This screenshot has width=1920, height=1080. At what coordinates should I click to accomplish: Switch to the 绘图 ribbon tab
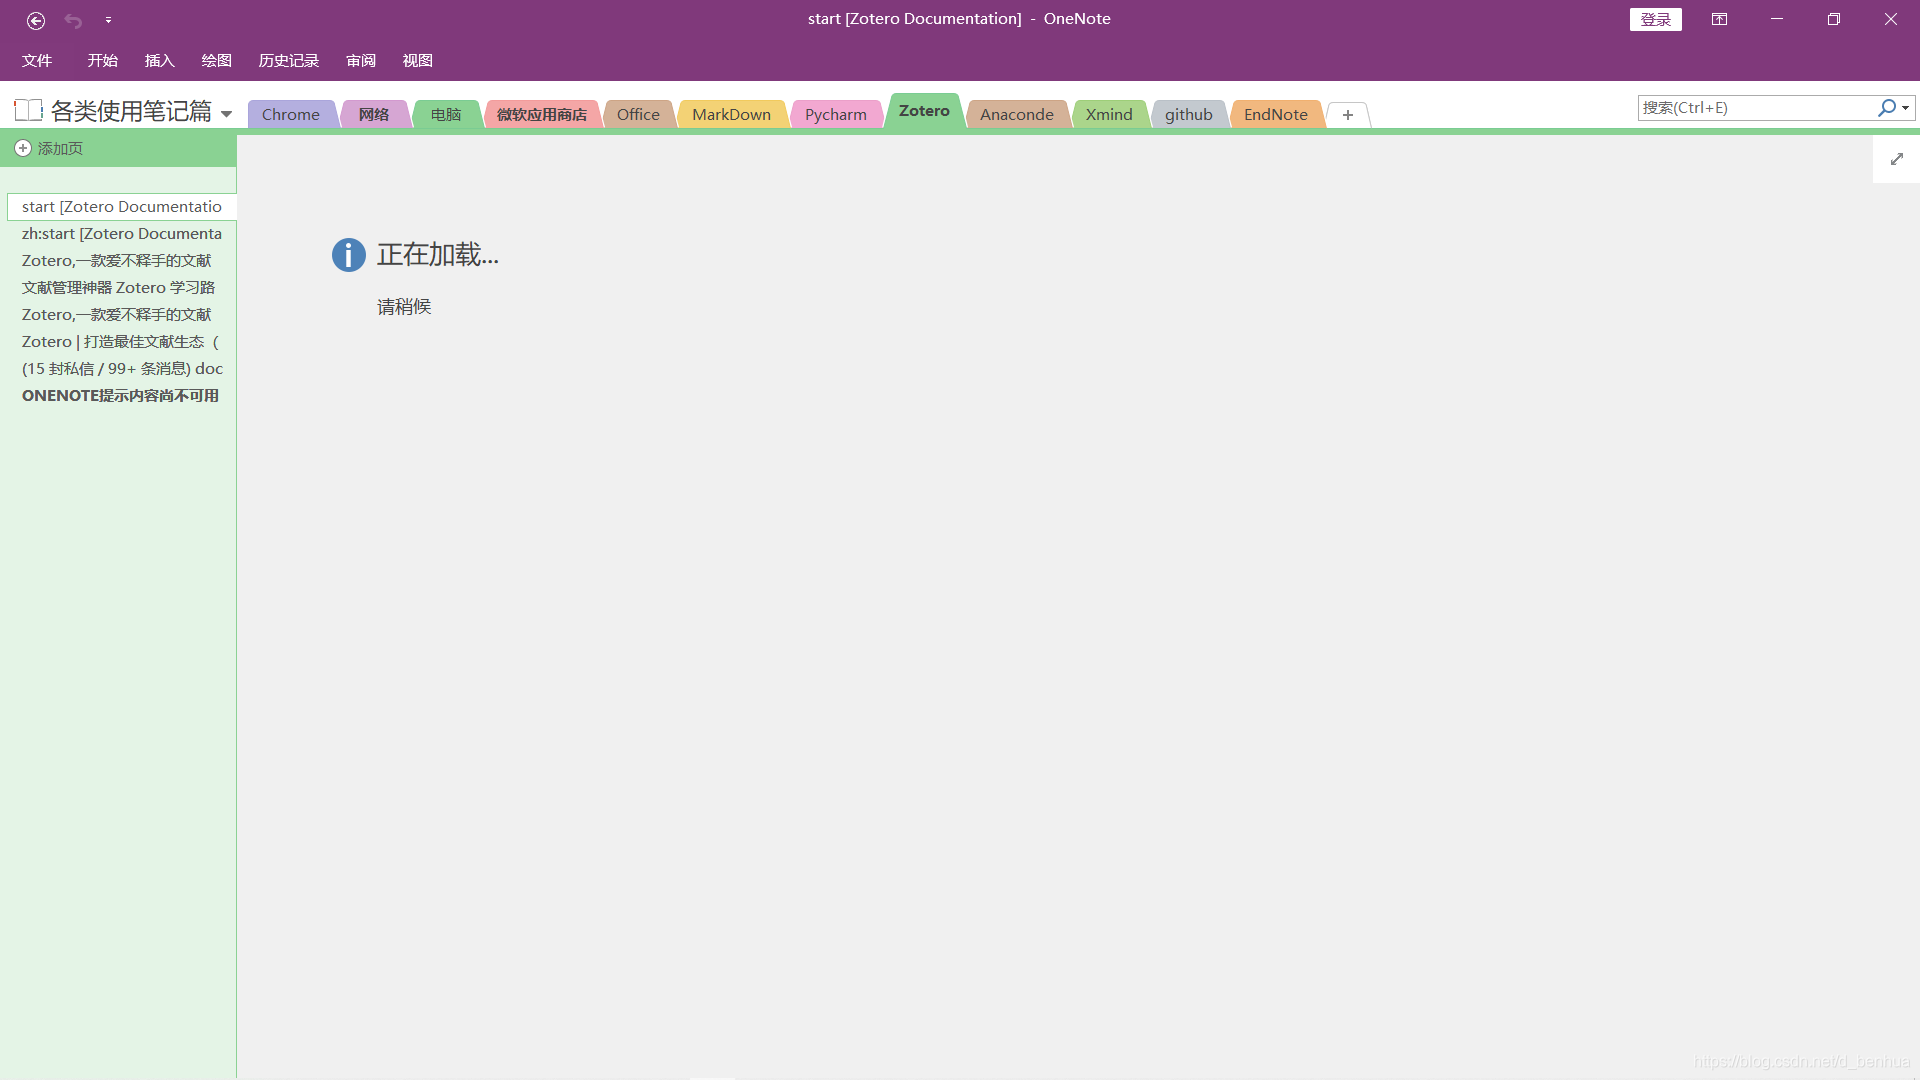(x=217, y=61)
